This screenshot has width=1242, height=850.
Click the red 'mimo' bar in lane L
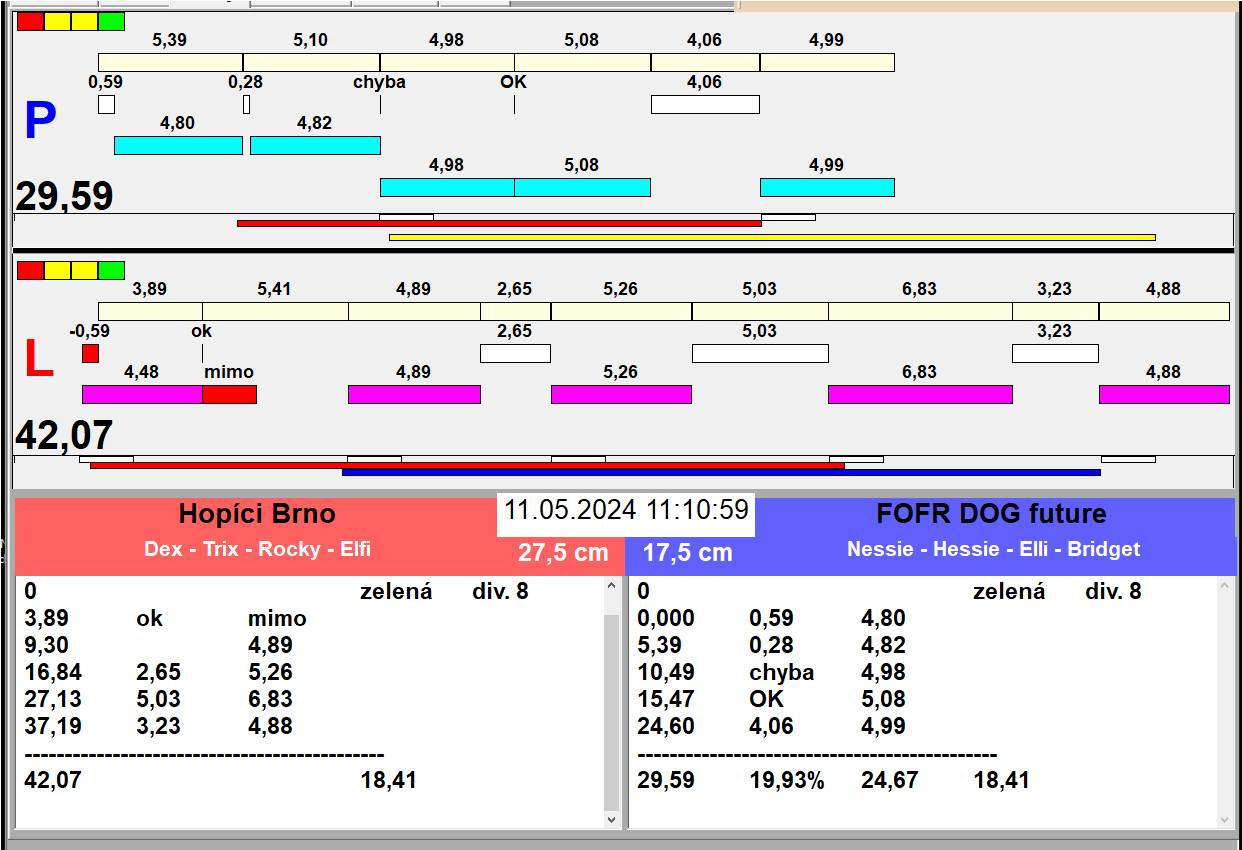click(229, 394)
